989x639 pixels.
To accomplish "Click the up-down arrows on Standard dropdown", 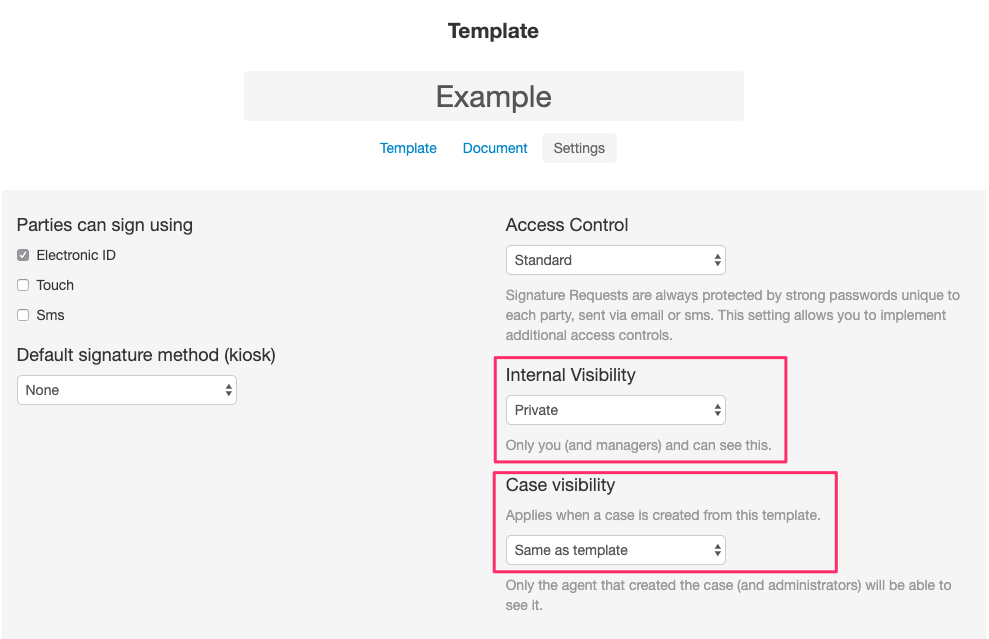I will (x=717, y=260).
